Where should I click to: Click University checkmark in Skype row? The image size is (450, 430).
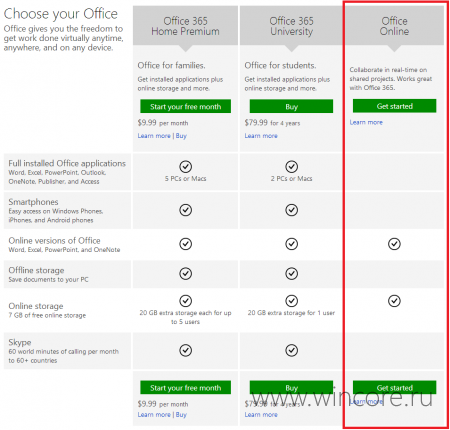pyautogui.click(x=291, y=350)
